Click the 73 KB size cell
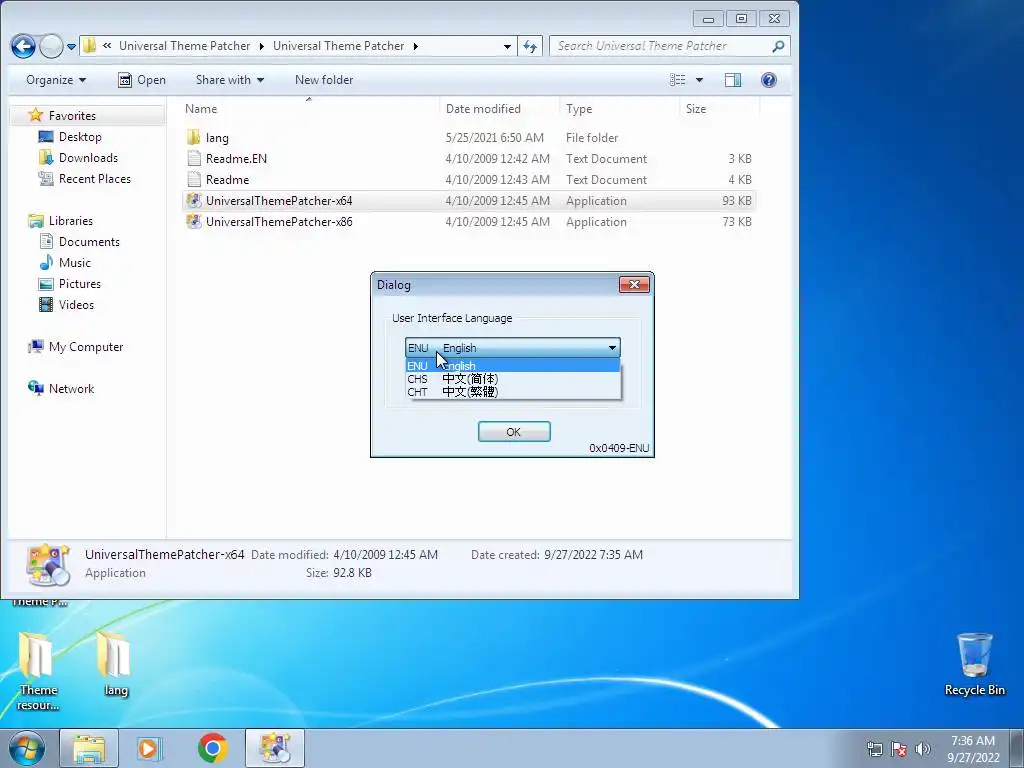 pos(737,221)
